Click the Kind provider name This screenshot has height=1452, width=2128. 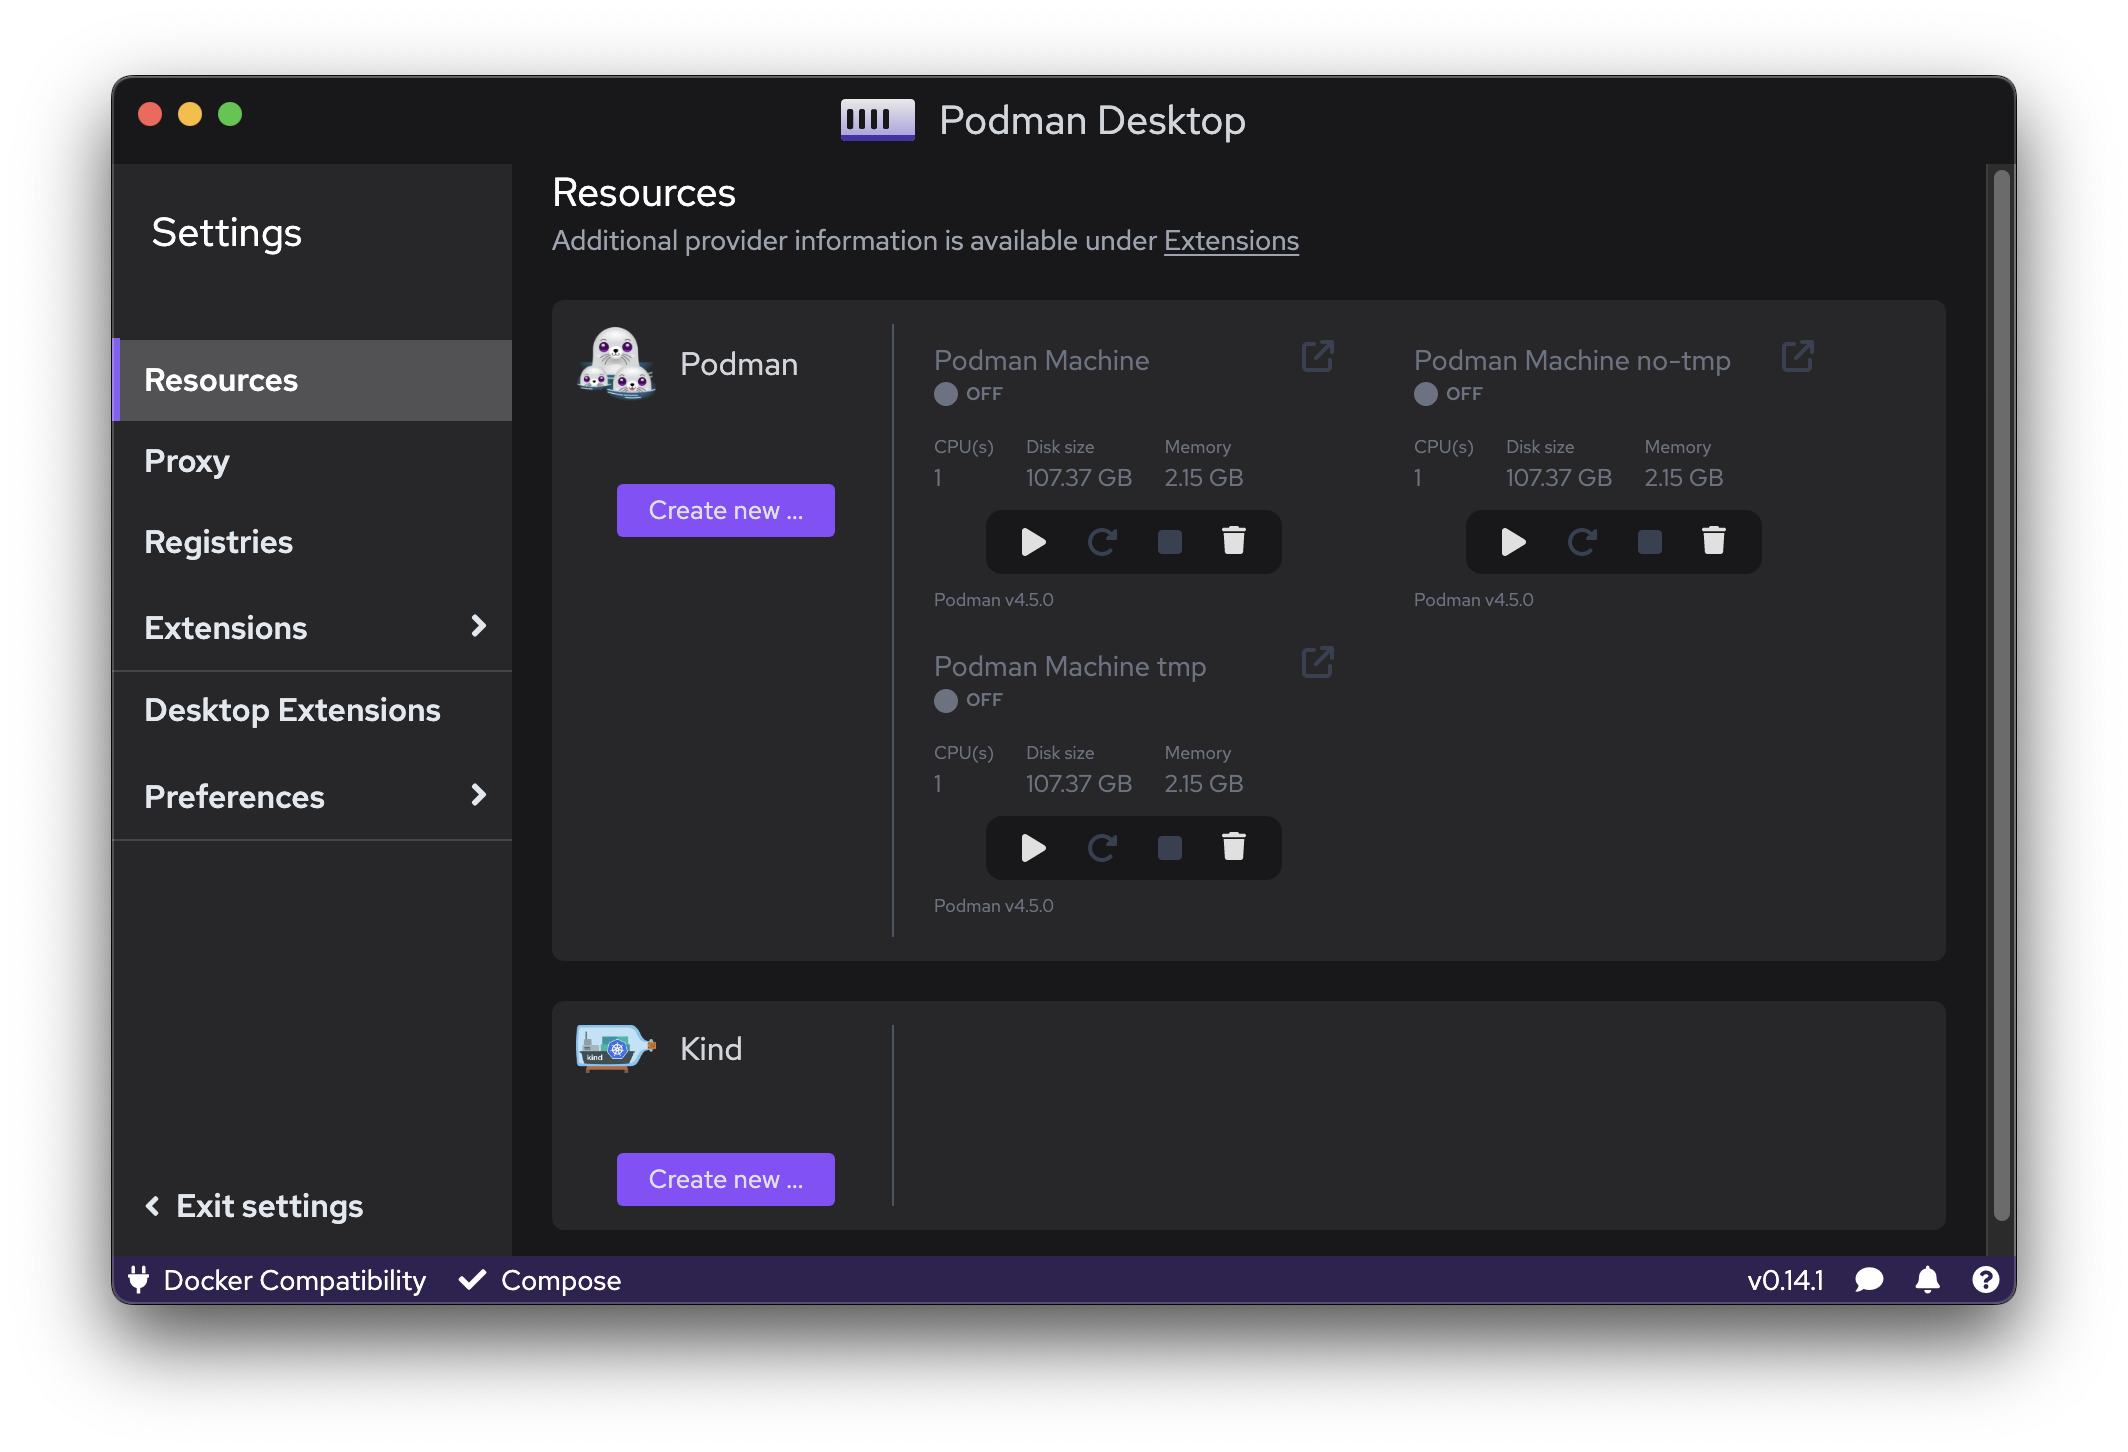click(x=711, y=1048)
